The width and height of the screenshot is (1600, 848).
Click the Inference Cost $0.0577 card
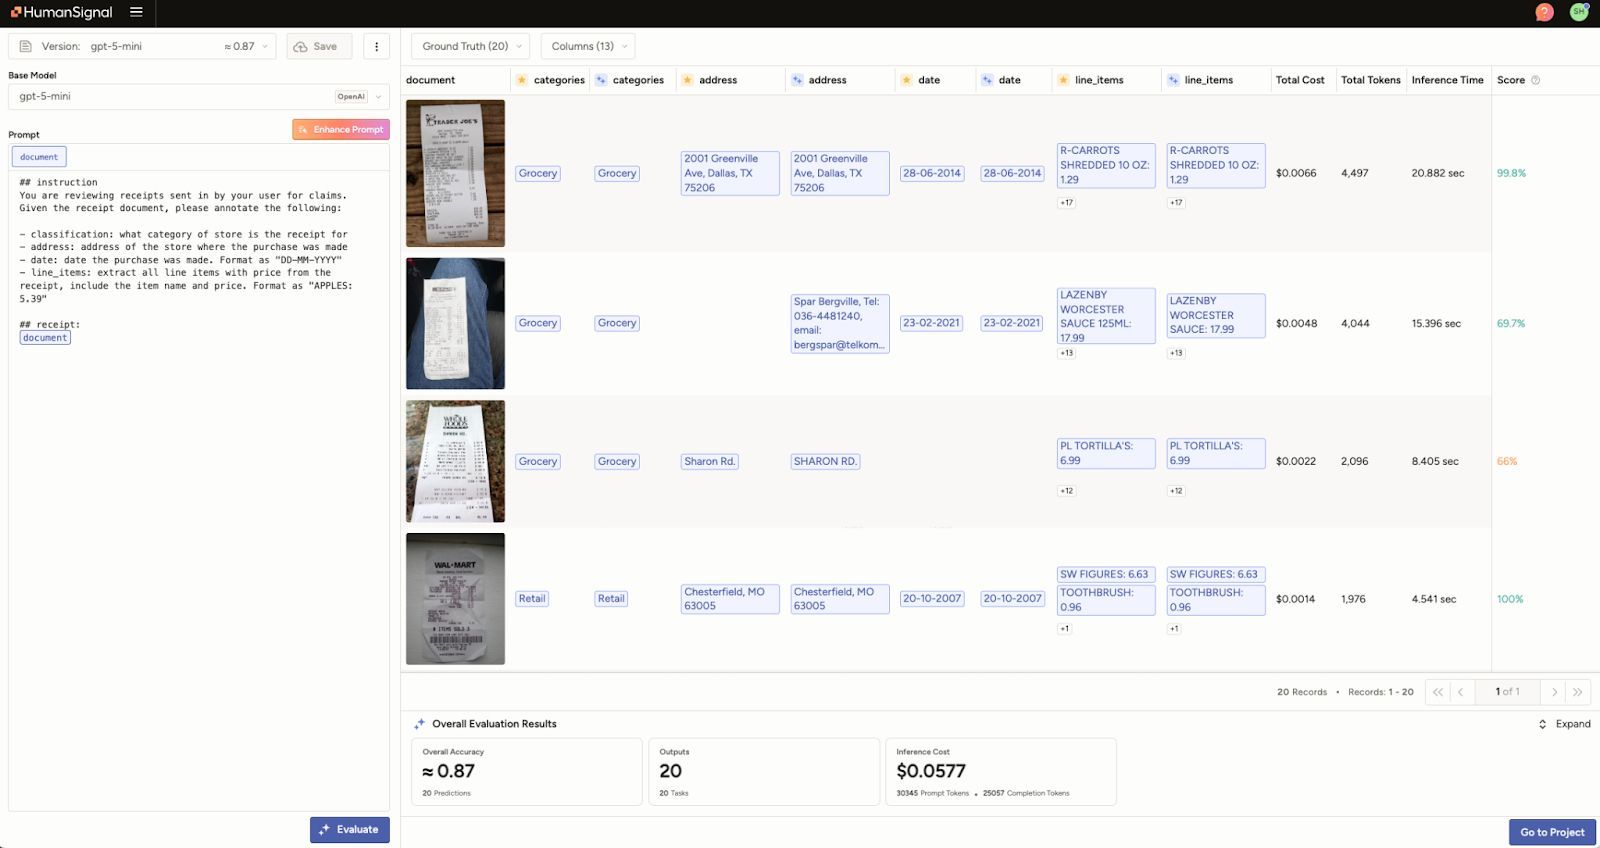pos(1001,772)
